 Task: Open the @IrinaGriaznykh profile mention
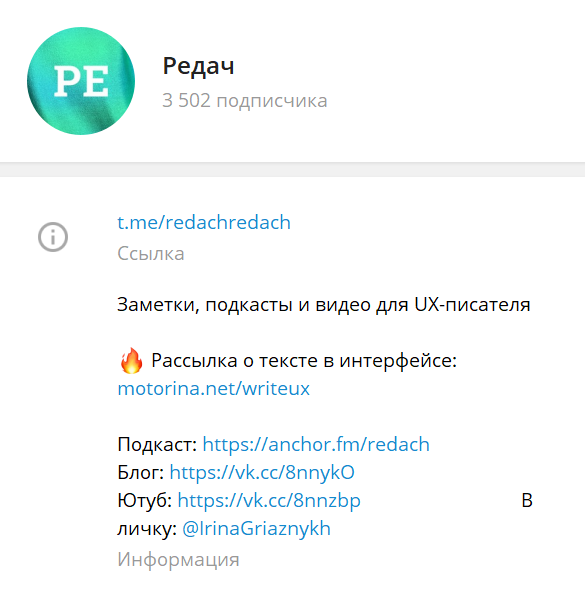(x=256, y=528)
